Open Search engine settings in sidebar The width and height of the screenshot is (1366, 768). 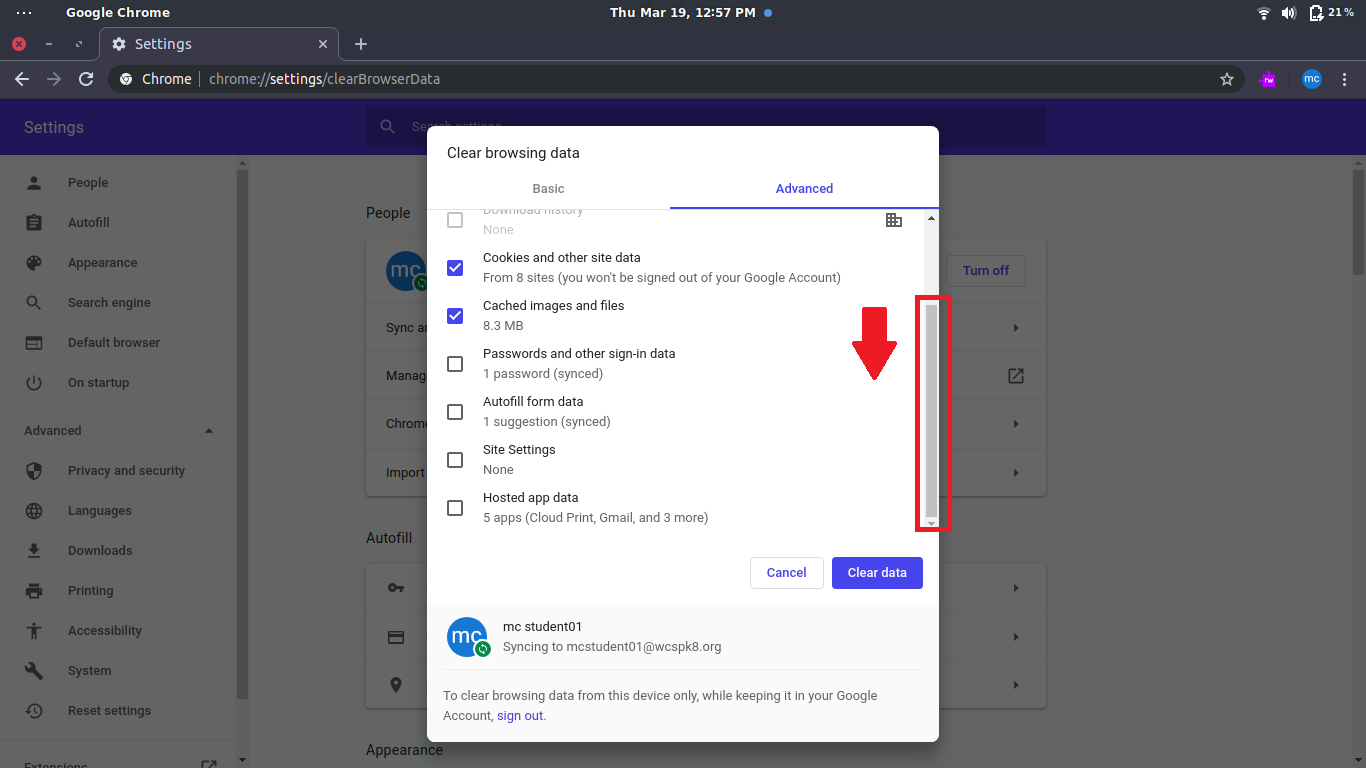point(109,303)
